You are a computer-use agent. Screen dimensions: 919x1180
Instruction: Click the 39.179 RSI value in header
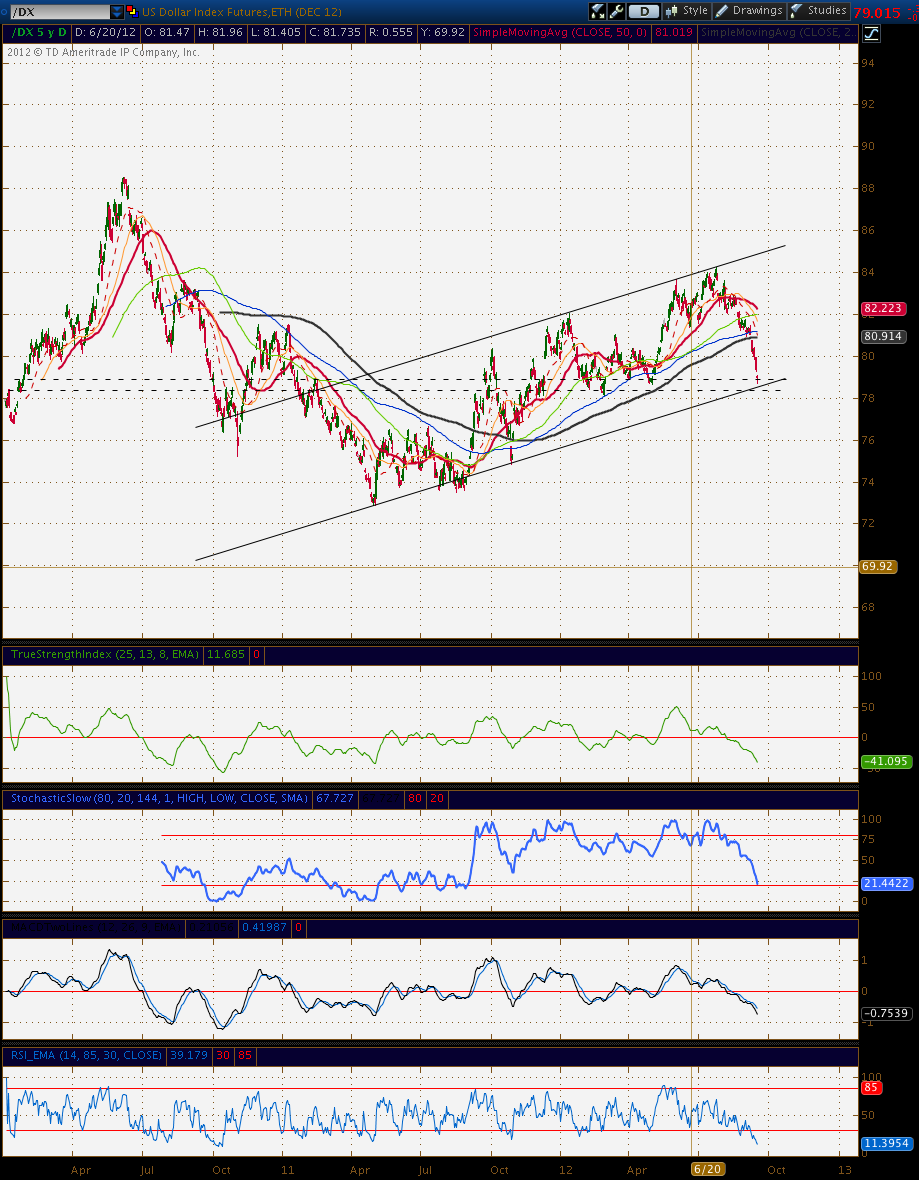click(x=188, y=1056)
